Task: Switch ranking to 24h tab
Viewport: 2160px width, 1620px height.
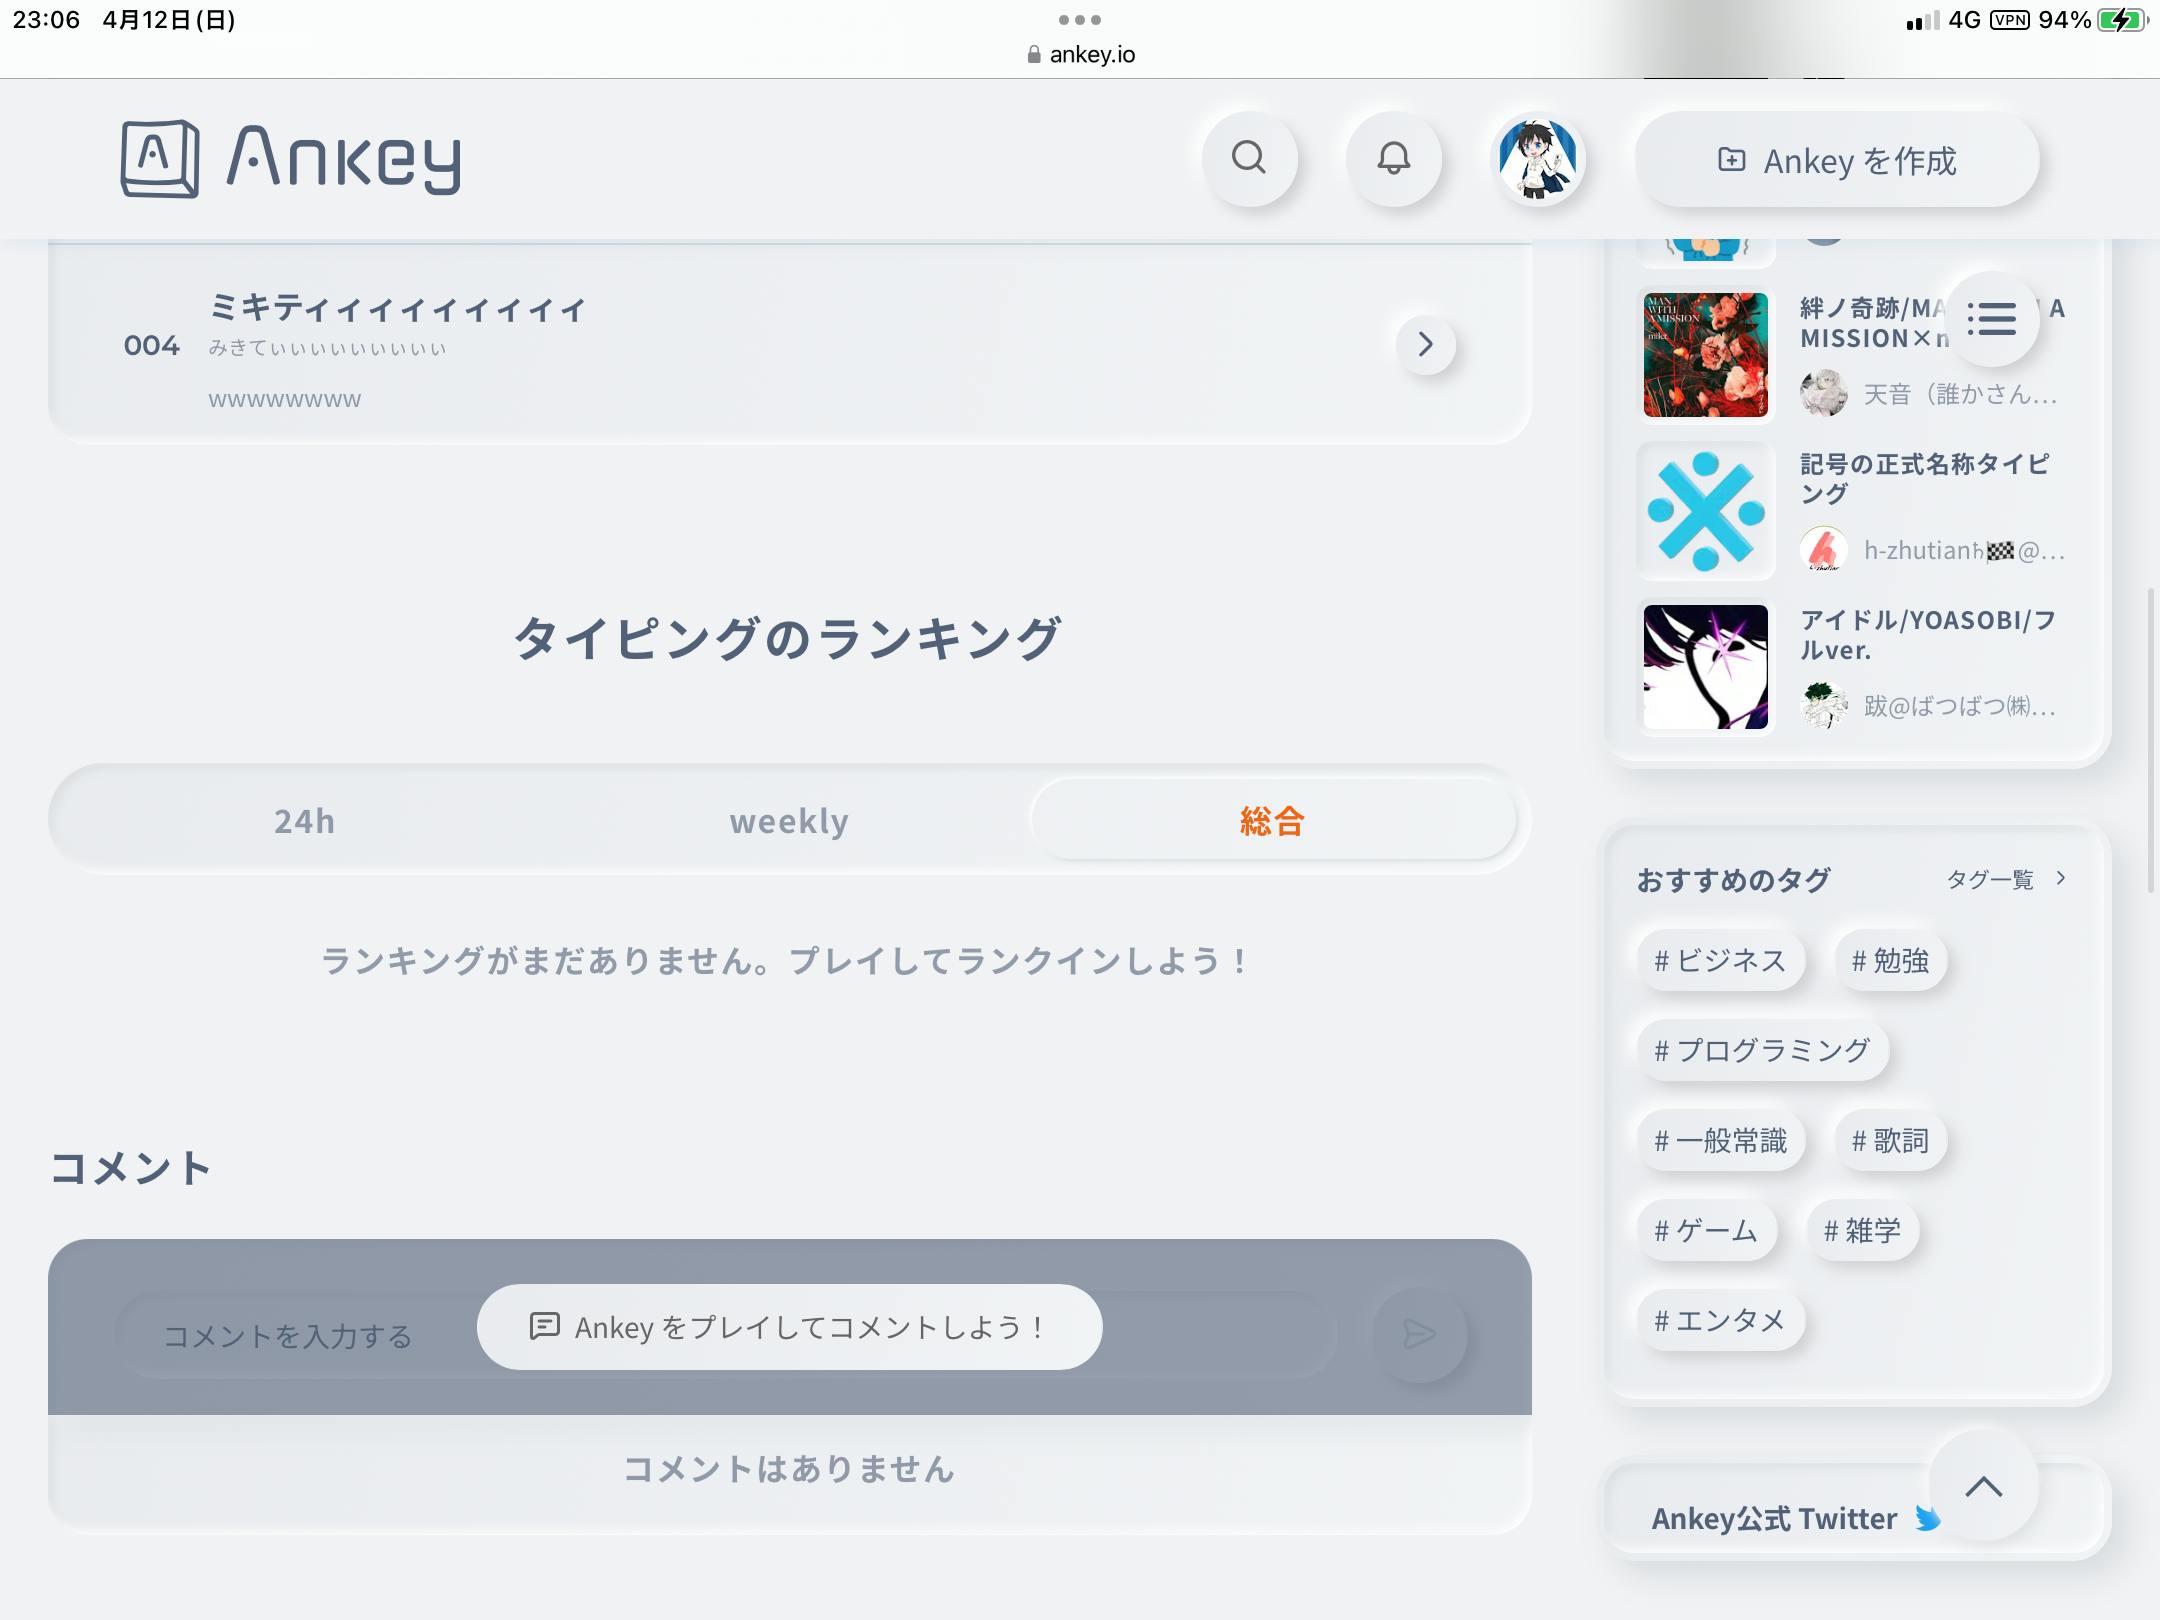Action: tap(304, 821)
